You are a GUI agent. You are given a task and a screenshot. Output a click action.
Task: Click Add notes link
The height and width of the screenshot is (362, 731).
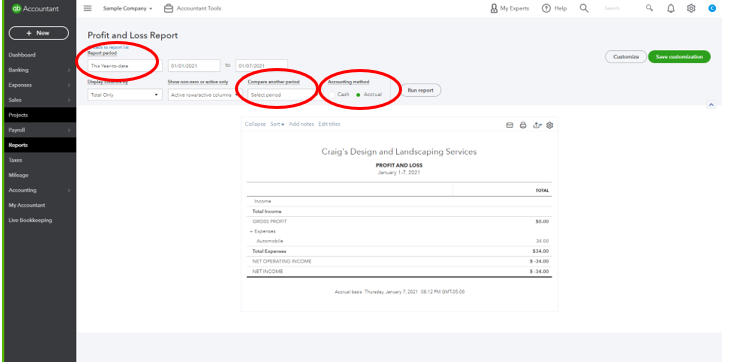coord(301,124)
